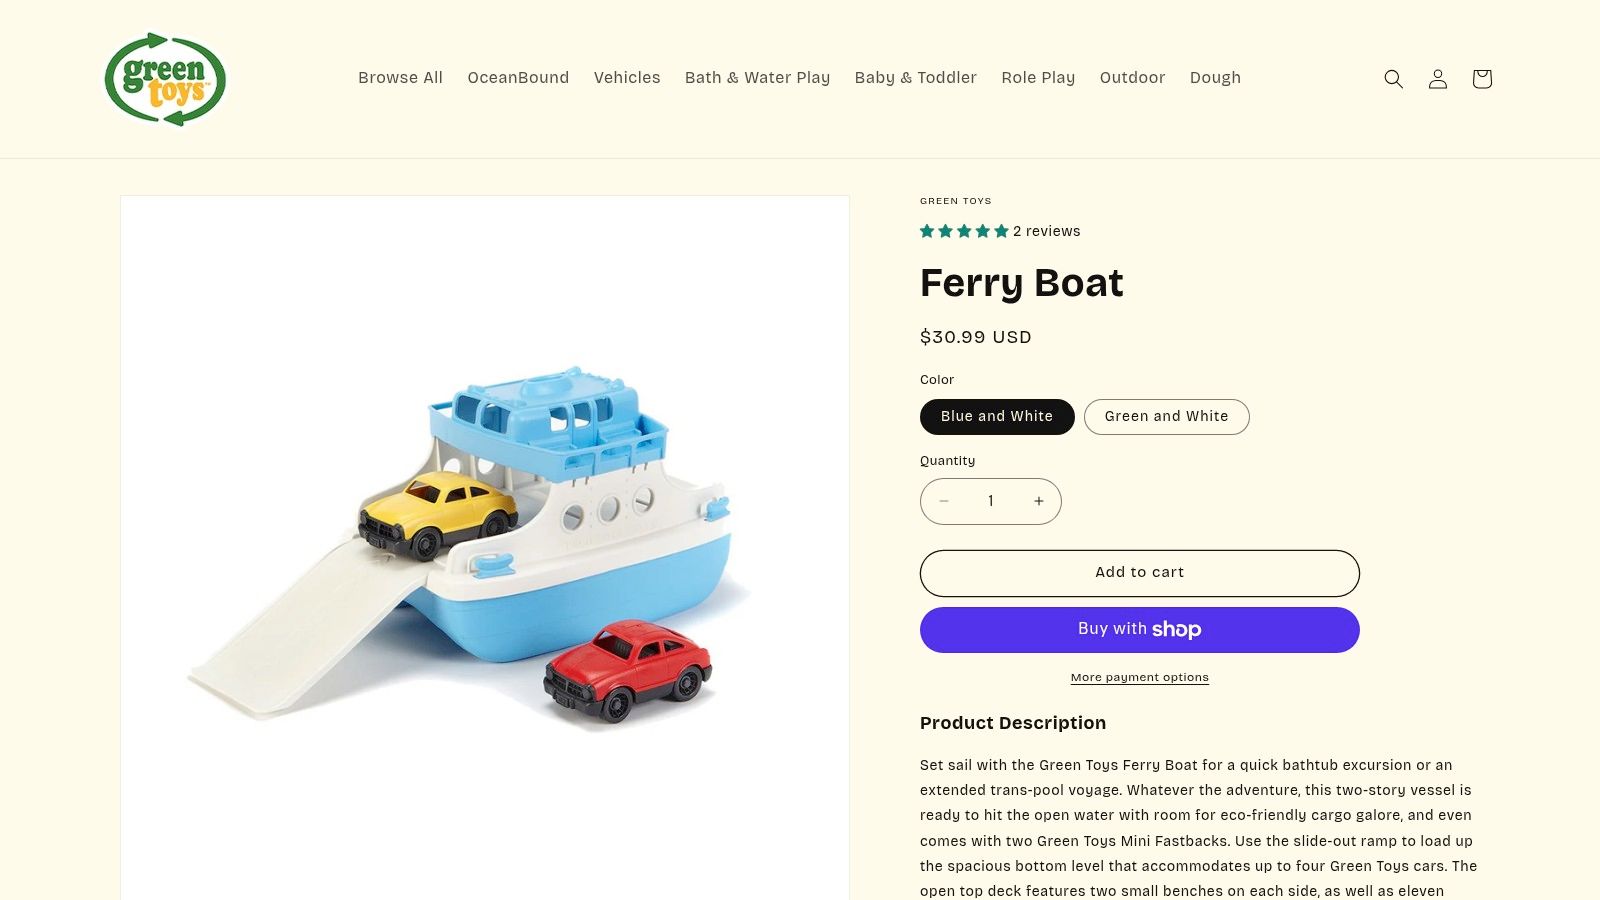Open the Vehicles menu

pos(627,77)
